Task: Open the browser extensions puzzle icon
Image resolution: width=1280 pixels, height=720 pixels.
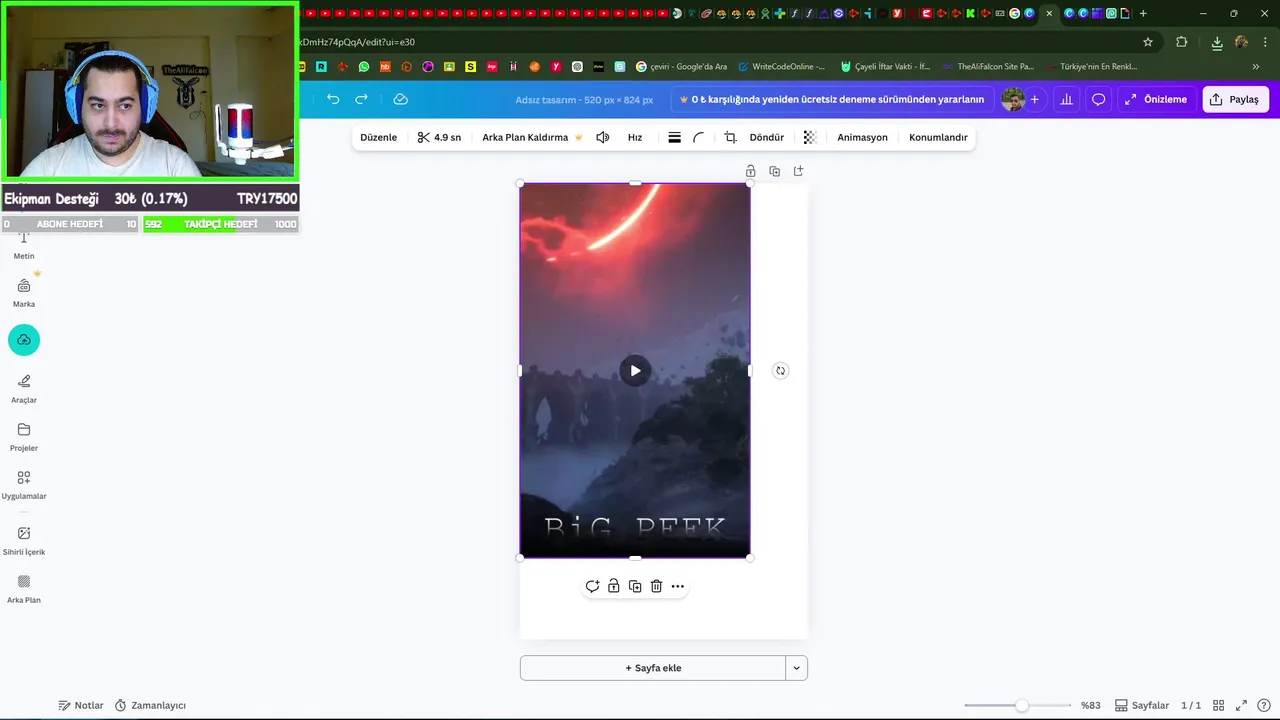Action: 1182,42
